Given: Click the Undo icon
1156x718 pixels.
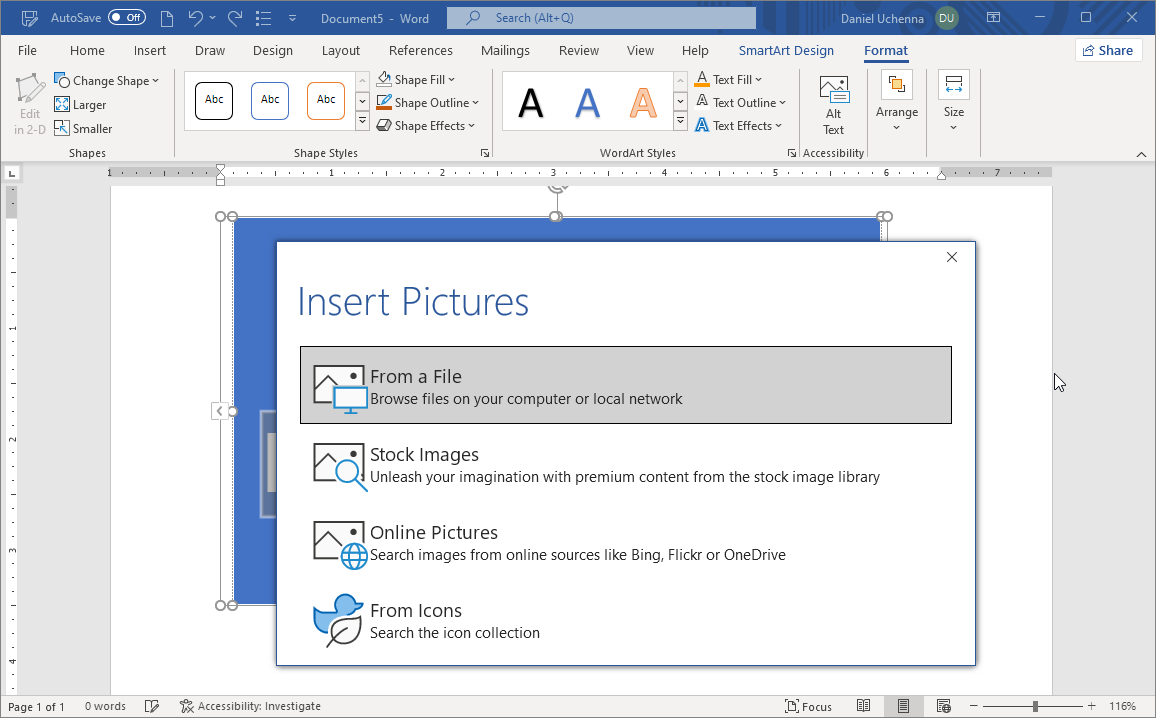Looking at the screenshot, I should pos(194,17).
